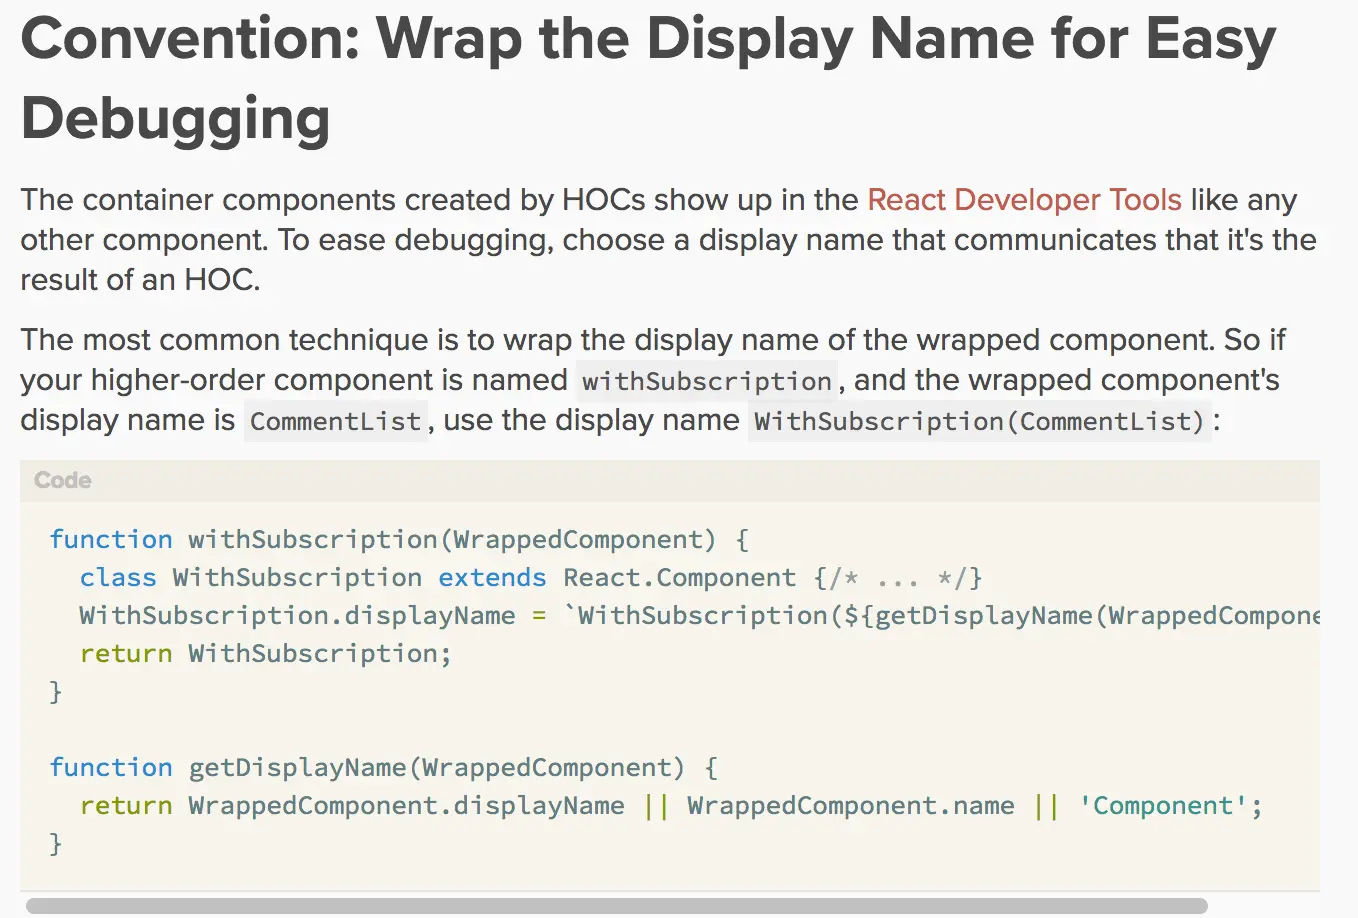
Task: Click the 'function getDisplayName(WrappedComponent) {' code line
Action: tap(384, 768)
